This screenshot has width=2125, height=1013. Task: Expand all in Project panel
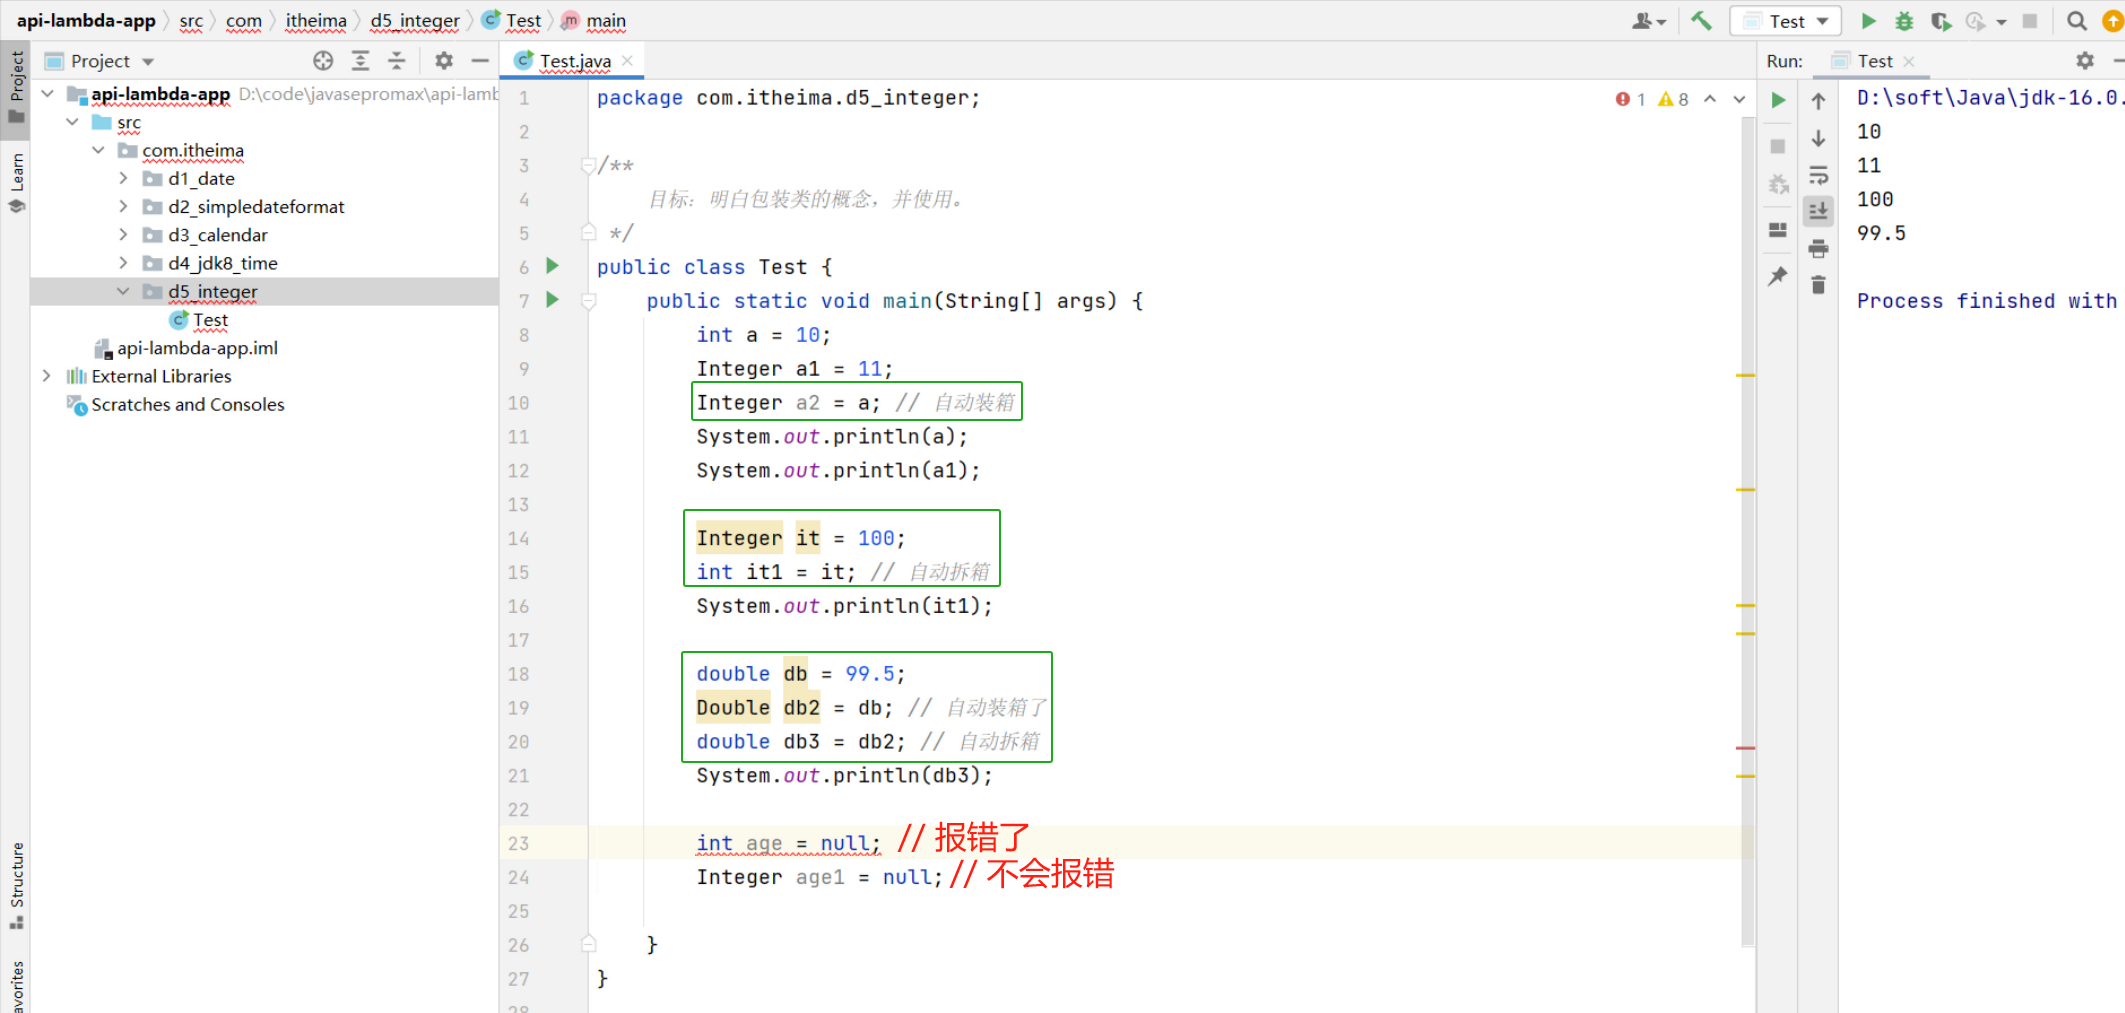pyautogui.click(x=360, y=61)
